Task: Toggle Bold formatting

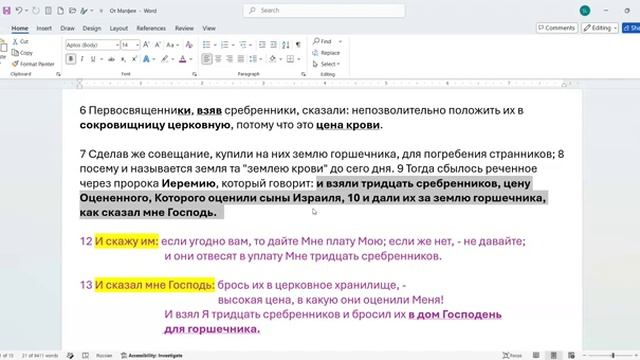Action: (71, 59)
